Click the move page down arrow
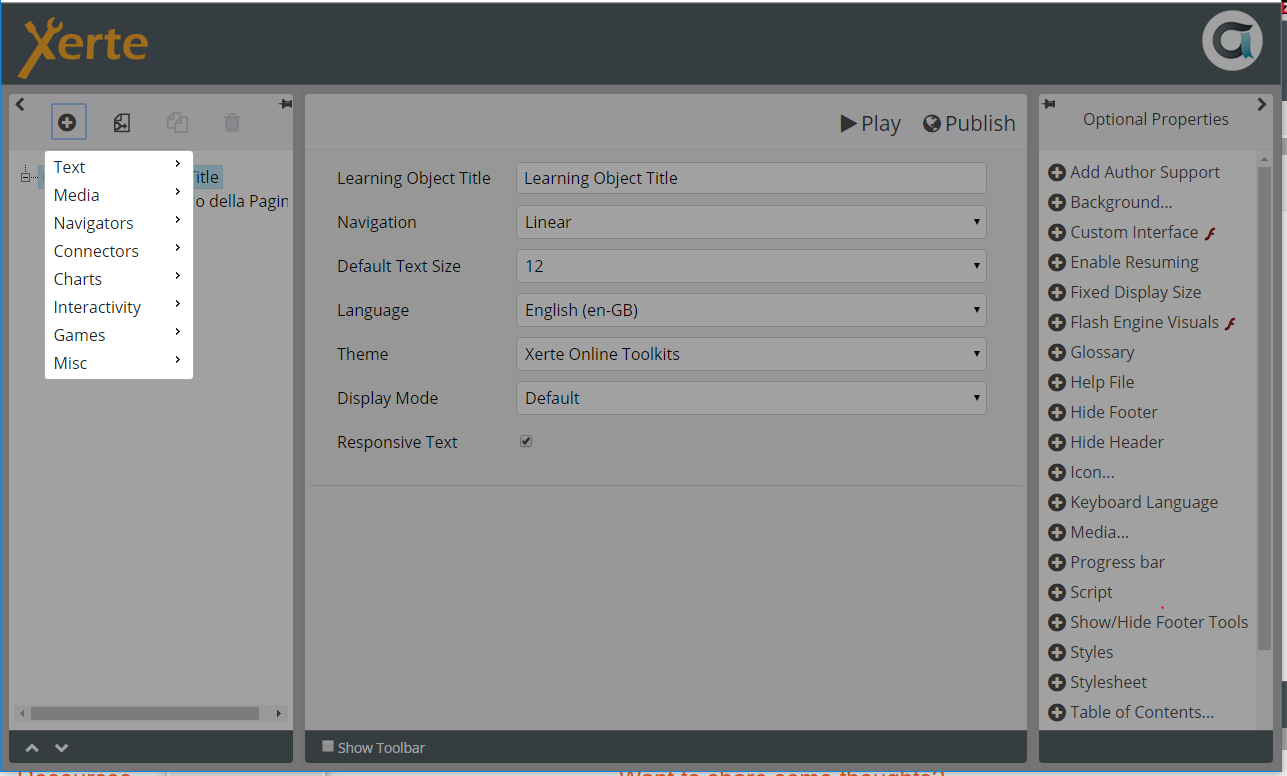 tap(61, 748)
